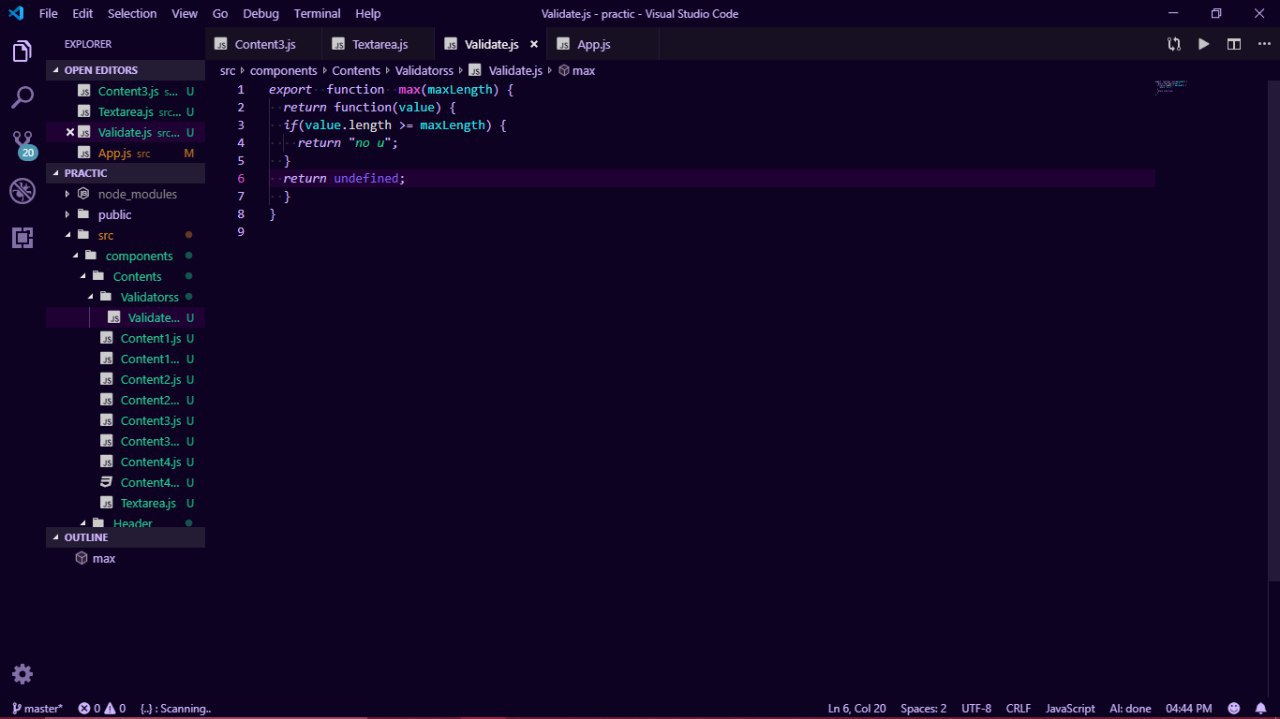Open the File menu
Image resolution: width=1280 pixels, height=719 pixels.
[x=48, y=14]
